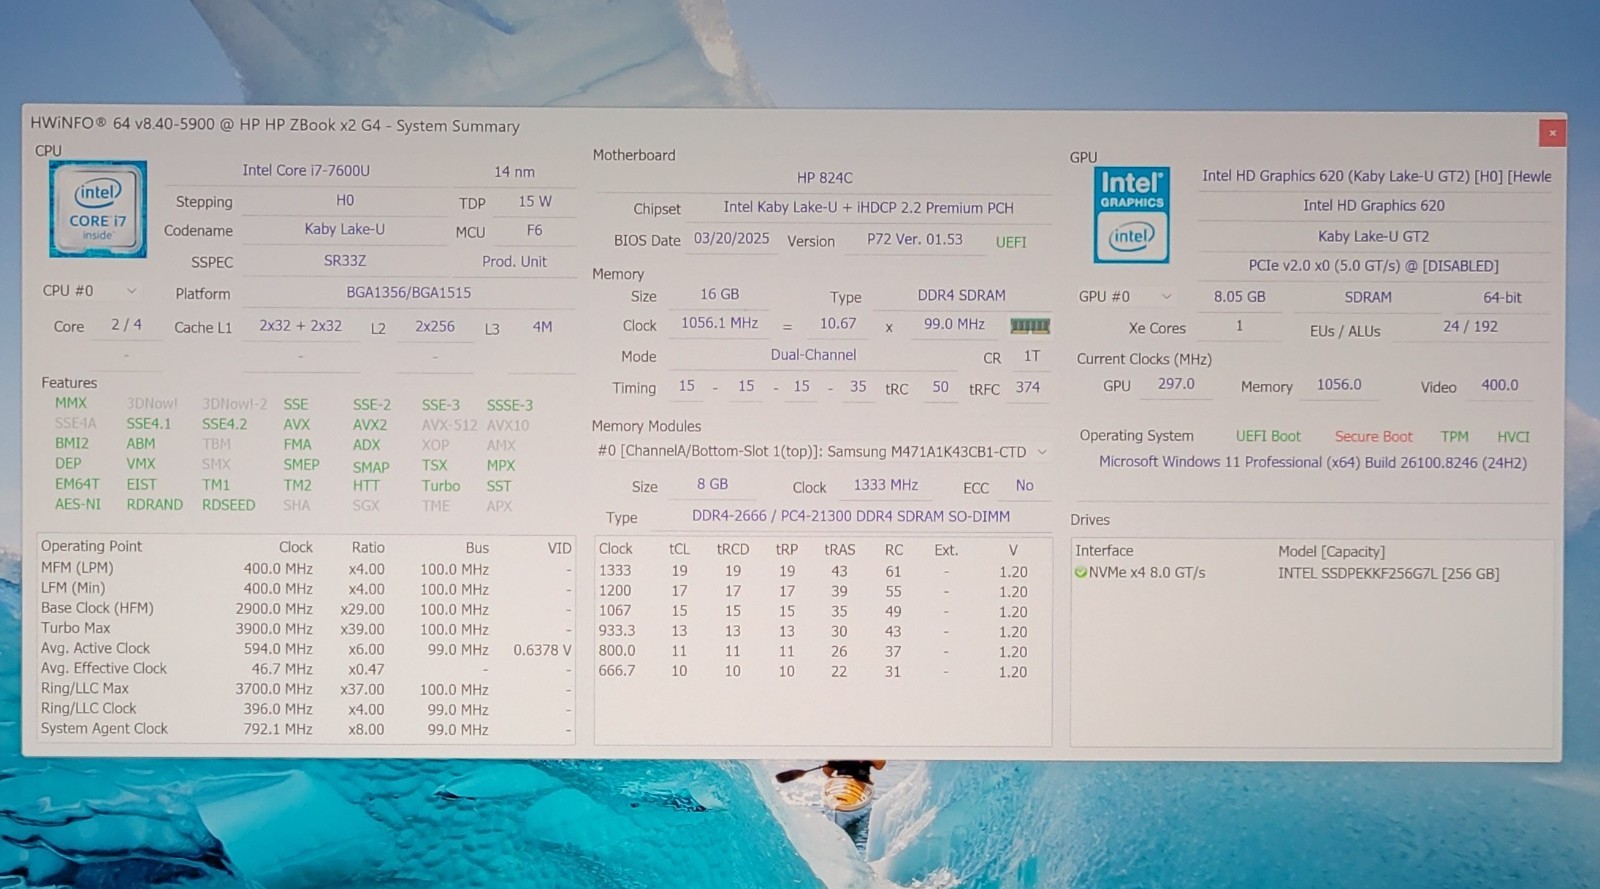Image resolution: width=1600 pixels, height=889 pixels.
Task: Click the PCIe v2.0 x0 DISABLED field
Action: (x=1373, y=266)
